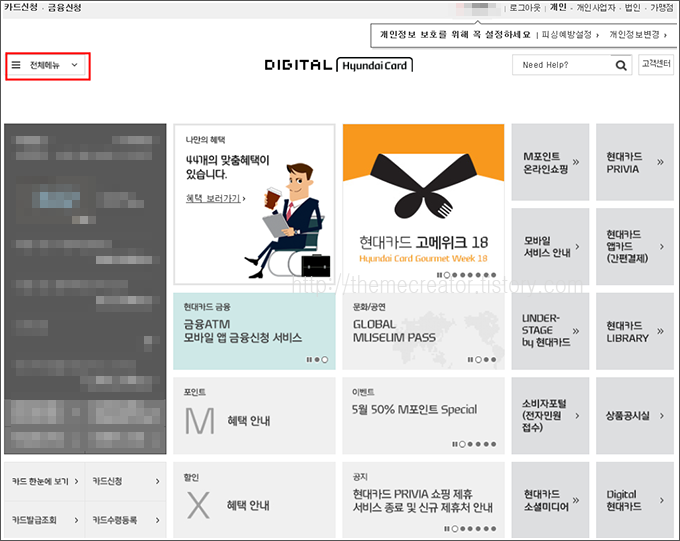Click double arrow on UNDERSTAGE tile
This screenshot has height=541, width=680.
(x=576, y=331)
